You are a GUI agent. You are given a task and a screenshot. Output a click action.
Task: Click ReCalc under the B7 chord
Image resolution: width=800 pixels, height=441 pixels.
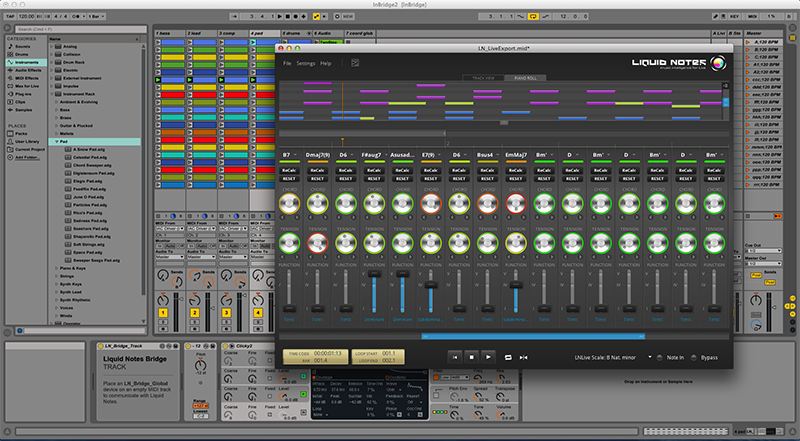288,170
